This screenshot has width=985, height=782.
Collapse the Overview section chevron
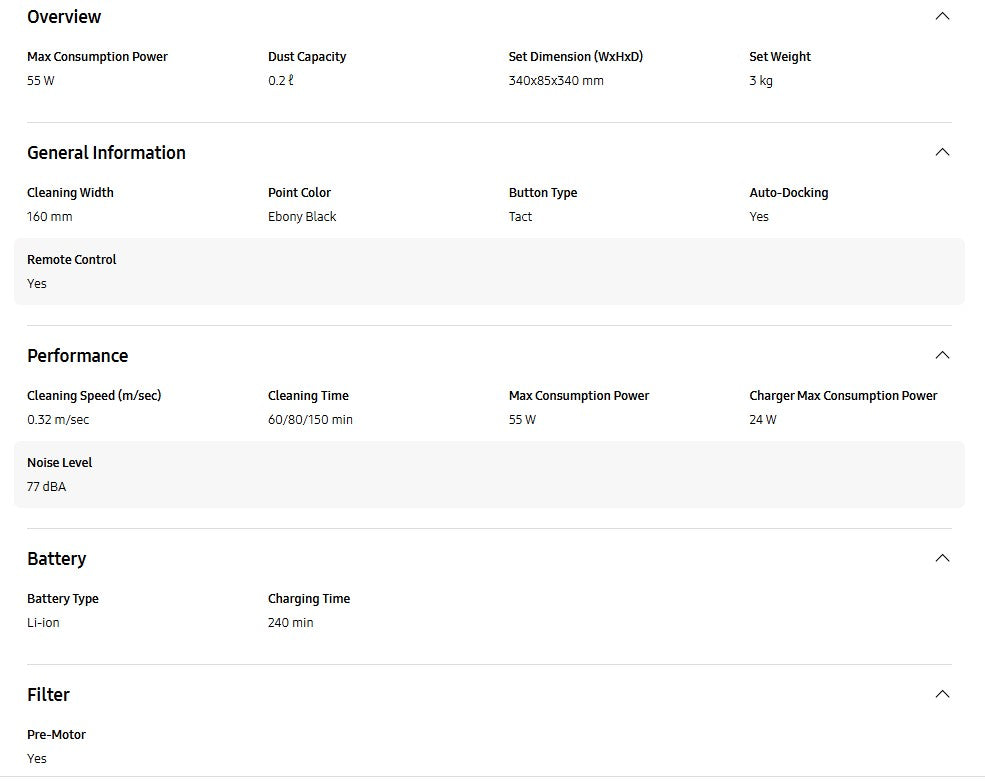tap(941, 16)
